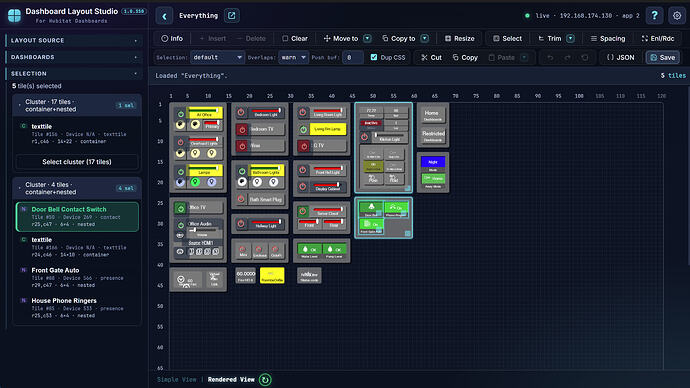Click the Select cluster (17 tiles) button

pyautogui.click(x=77, y=162)
